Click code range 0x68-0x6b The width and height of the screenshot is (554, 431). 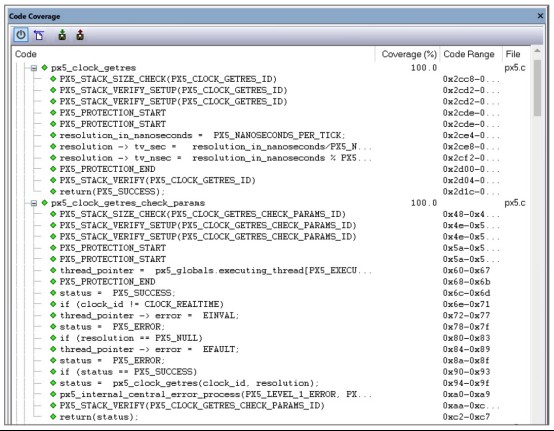tap(466, 282)
